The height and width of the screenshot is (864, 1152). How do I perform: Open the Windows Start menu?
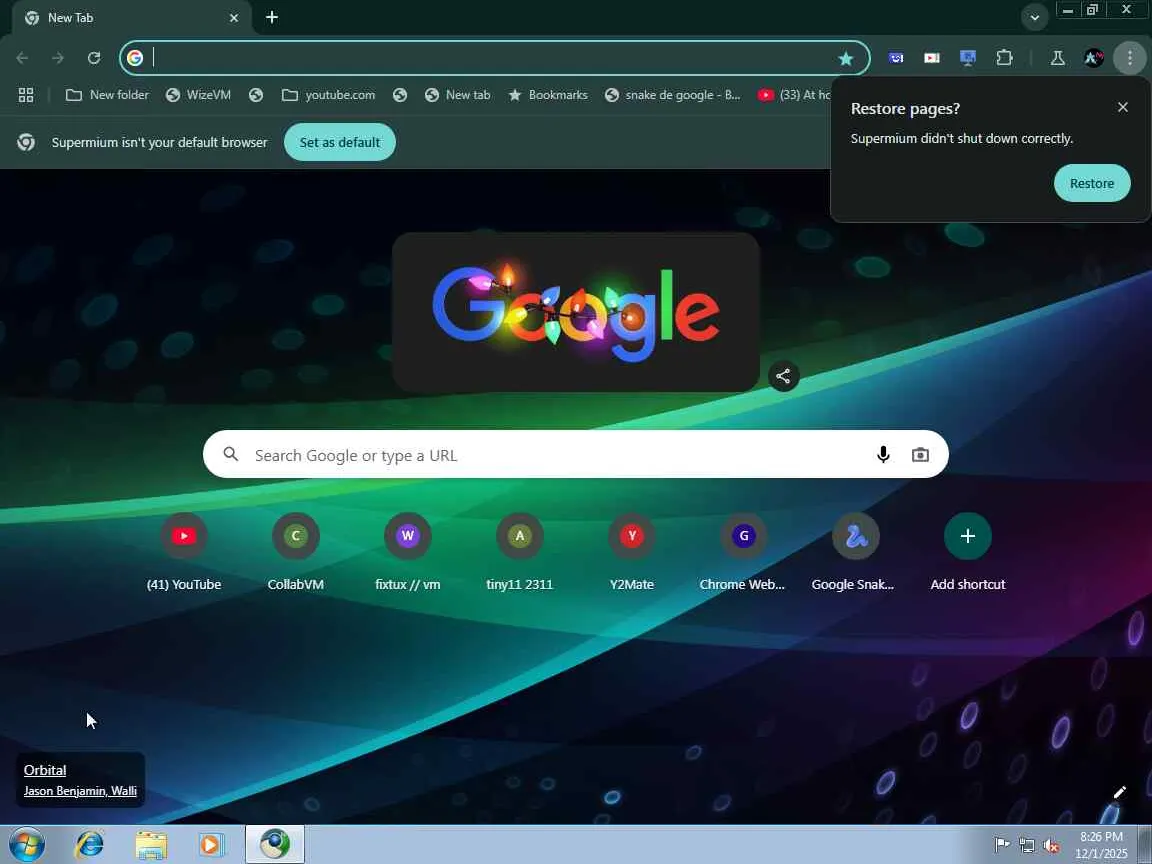(x=27, y=844)
